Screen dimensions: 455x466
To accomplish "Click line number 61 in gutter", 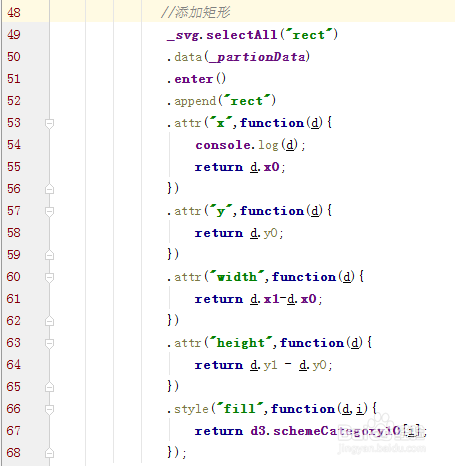I will [x=14, y=299].
